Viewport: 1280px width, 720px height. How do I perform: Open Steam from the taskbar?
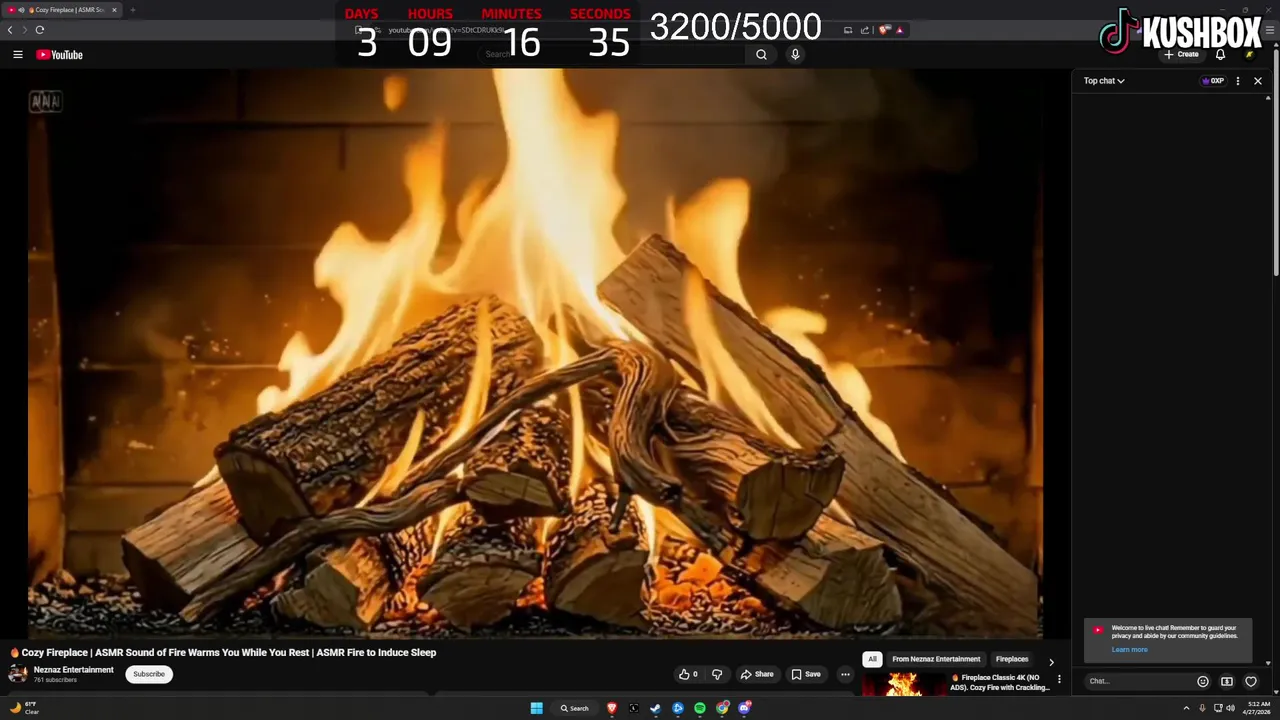656,708
